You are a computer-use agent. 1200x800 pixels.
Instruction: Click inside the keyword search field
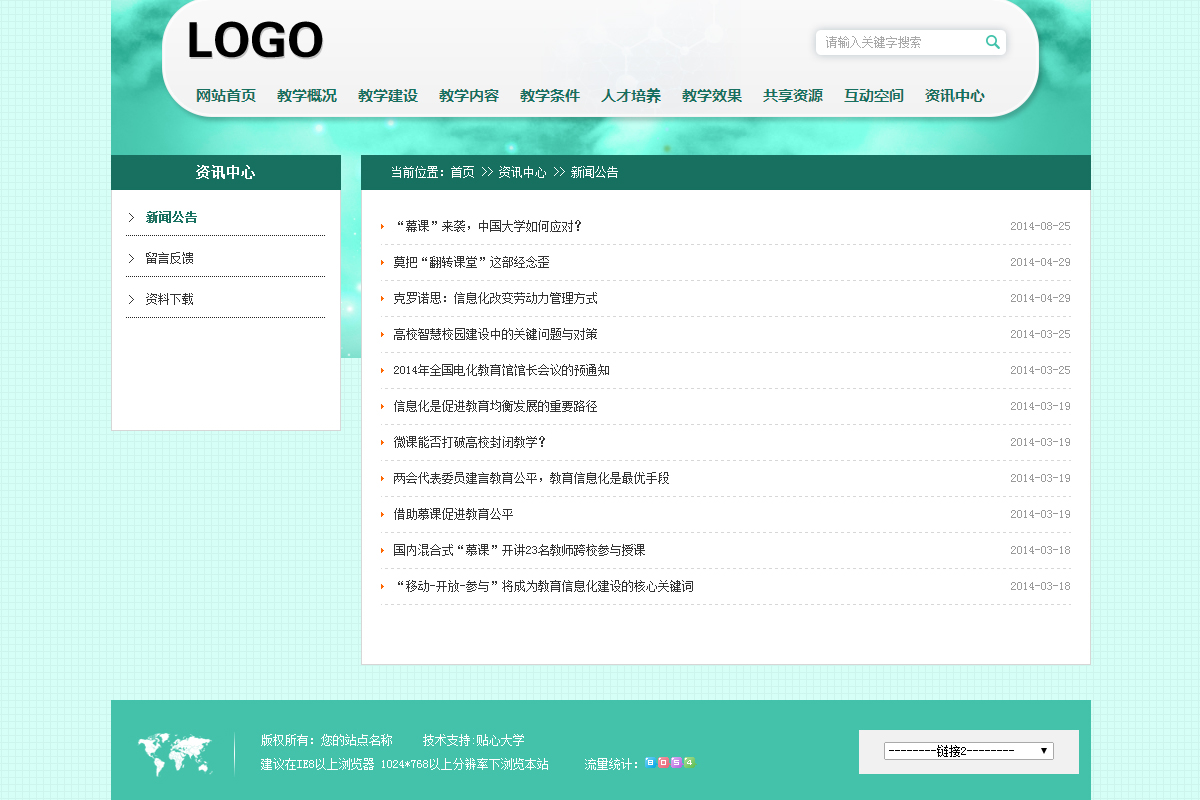pyautogui.click(x=900, y=42)
